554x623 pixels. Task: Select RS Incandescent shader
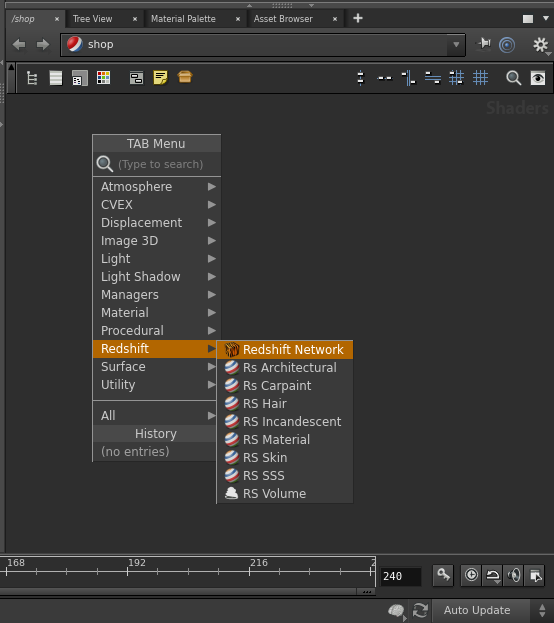285,422
